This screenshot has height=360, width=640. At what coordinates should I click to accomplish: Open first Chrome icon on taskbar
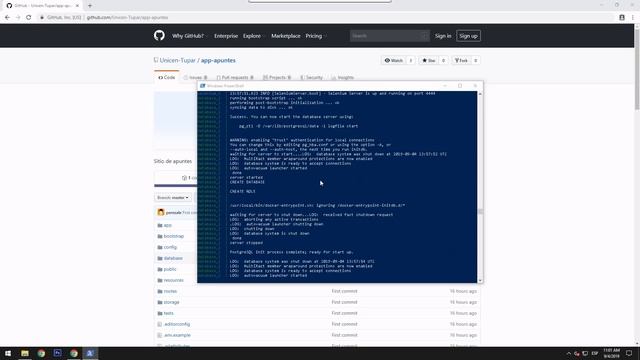(41, 353)
